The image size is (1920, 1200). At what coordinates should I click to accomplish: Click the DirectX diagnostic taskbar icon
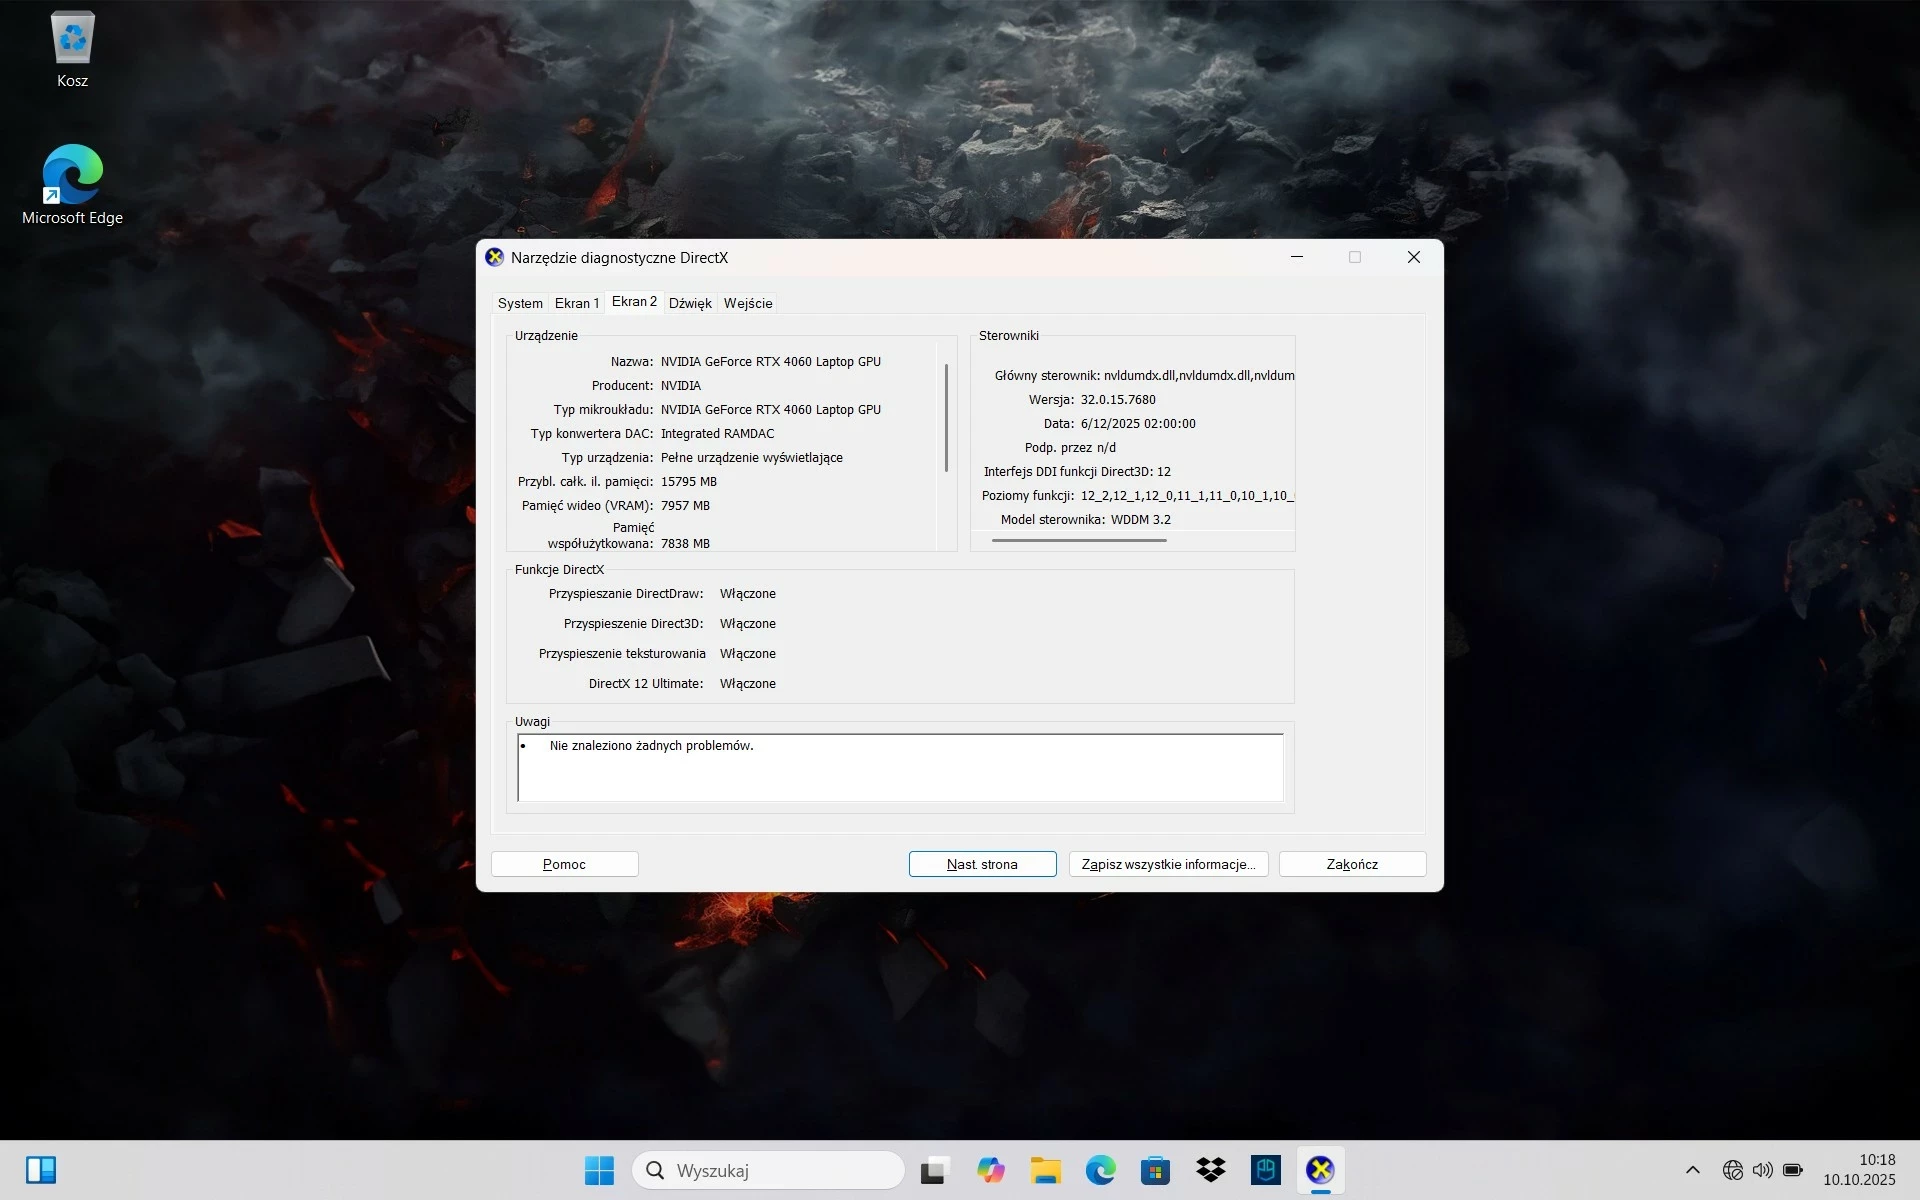click(1320, 1170)
